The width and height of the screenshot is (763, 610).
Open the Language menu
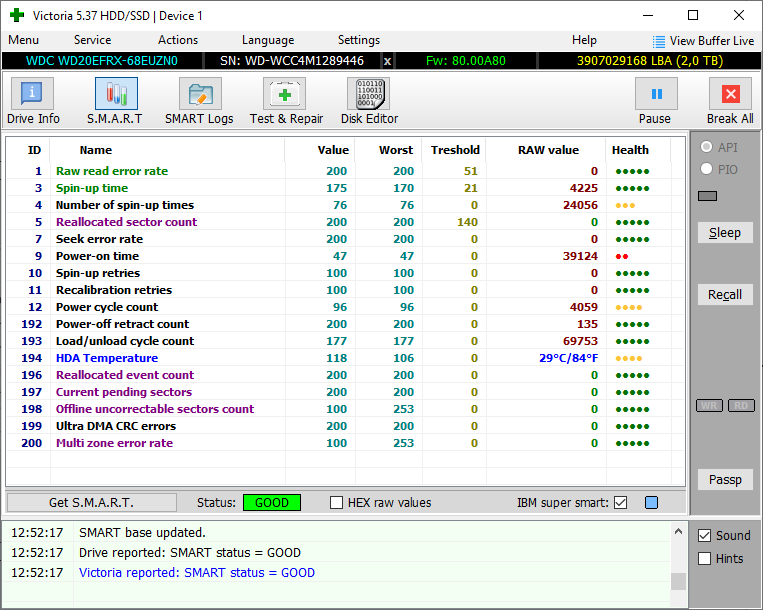[268, 40]
